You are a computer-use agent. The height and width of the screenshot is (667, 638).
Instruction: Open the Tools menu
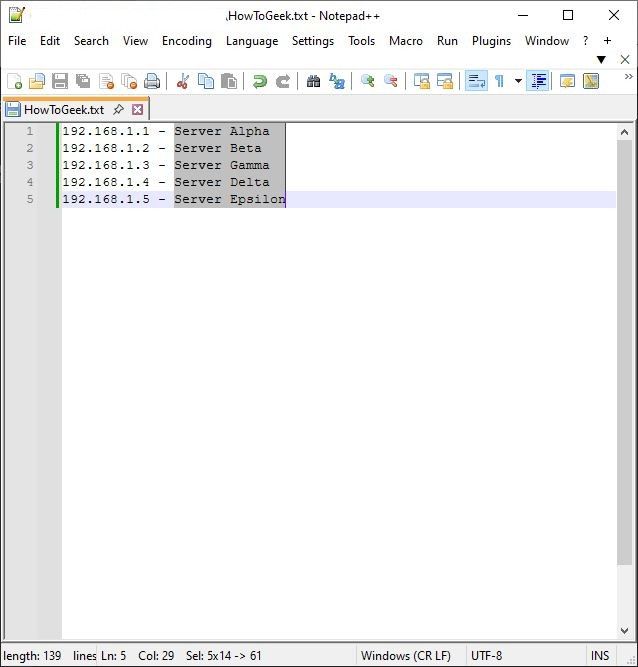click(x=362, y=41)
